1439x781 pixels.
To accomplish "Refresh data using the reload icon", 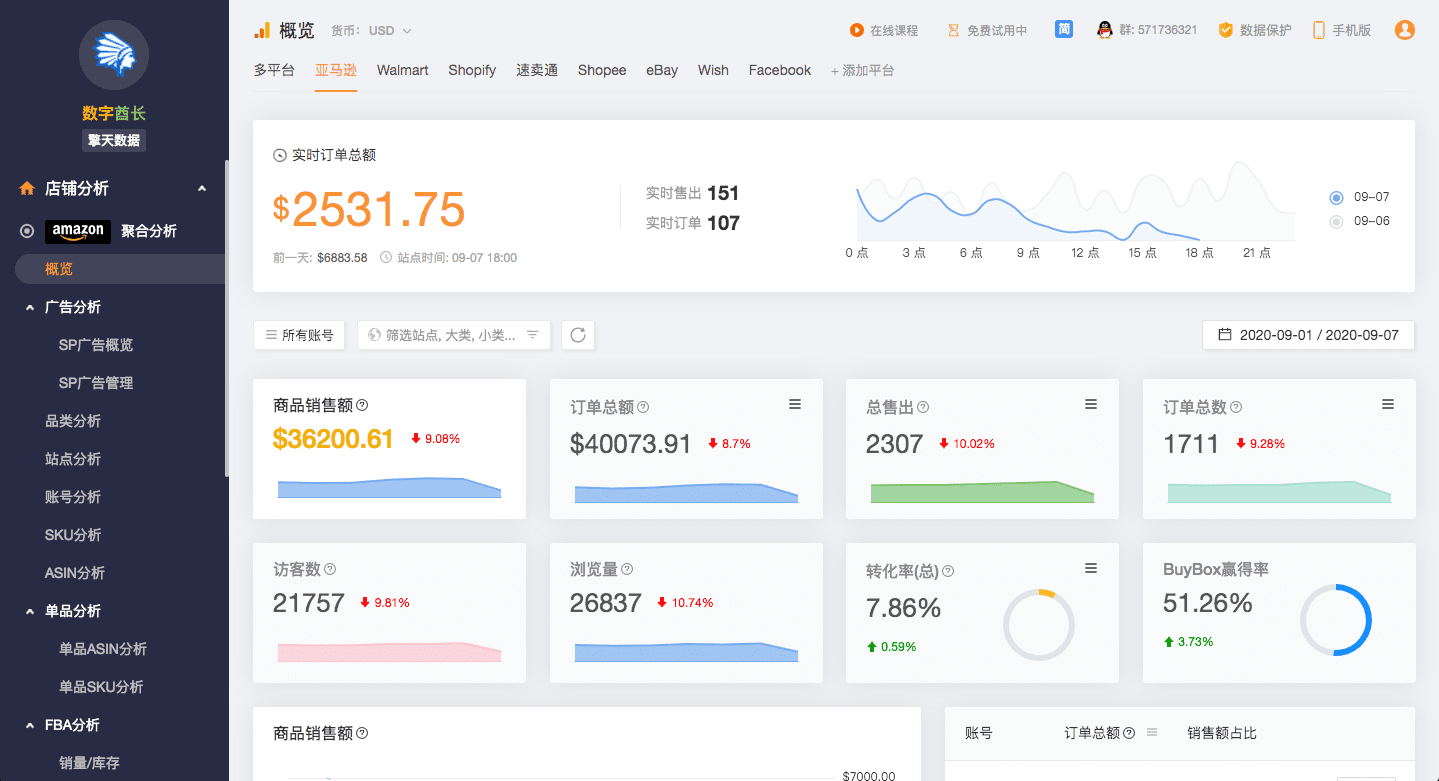I will [x=577, y=335].
